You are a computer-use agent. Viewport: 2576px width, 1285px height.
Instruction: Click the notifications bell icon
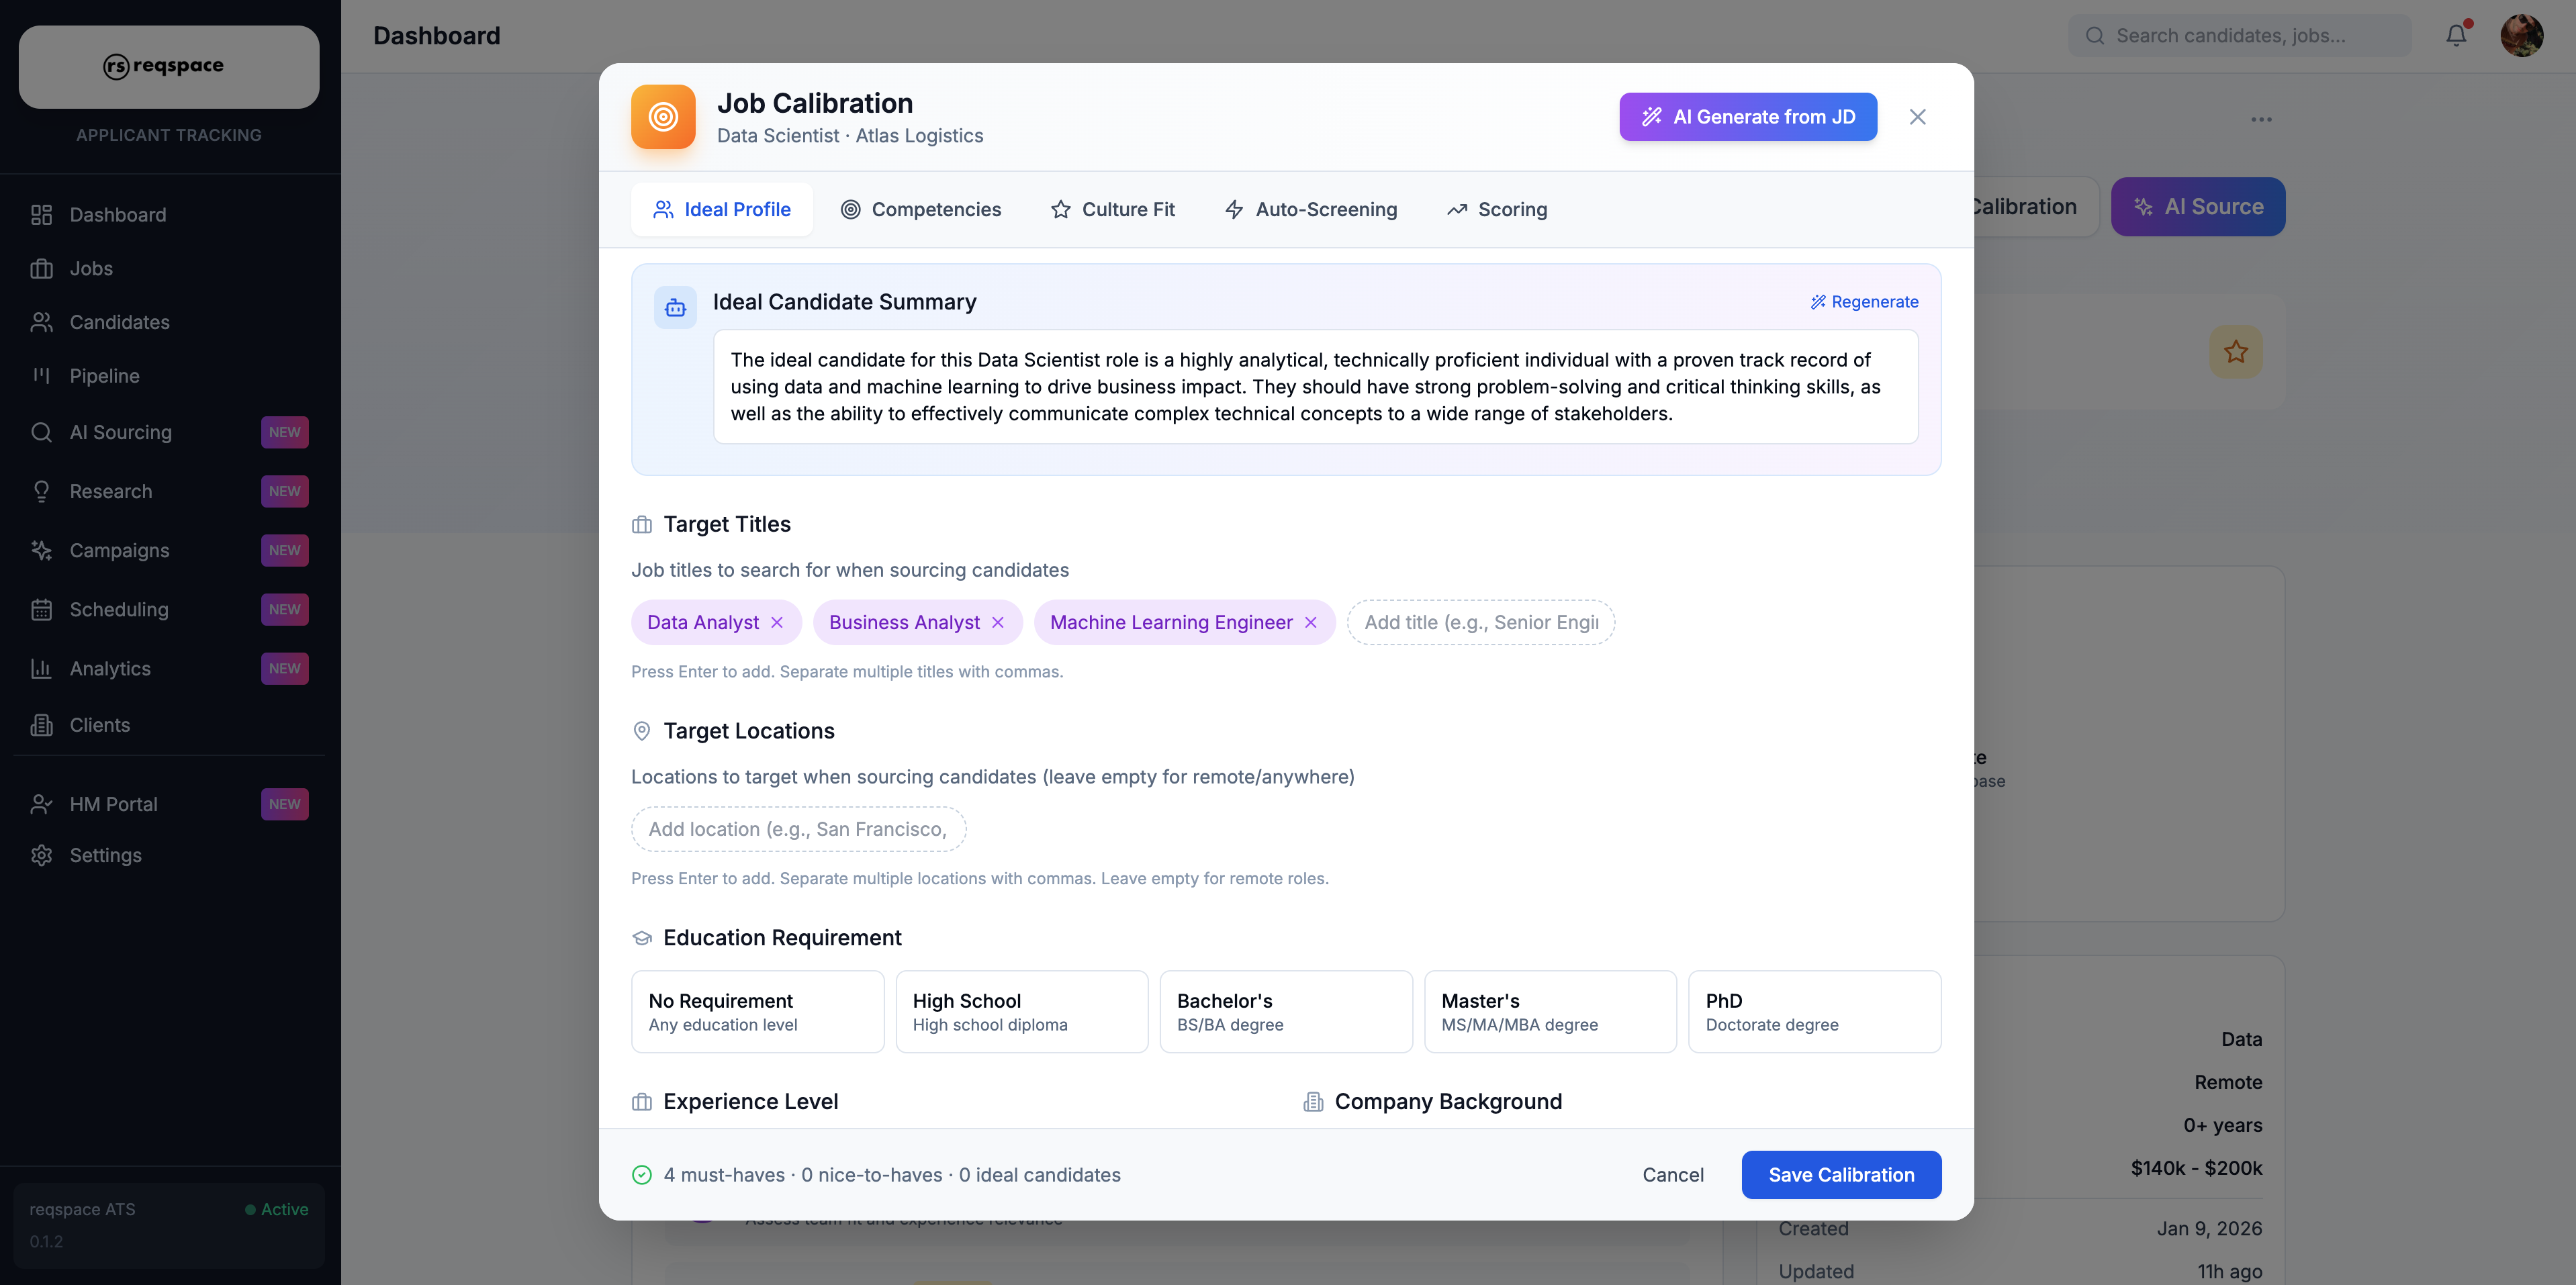pyautogui.click(x=2456, y=36)
